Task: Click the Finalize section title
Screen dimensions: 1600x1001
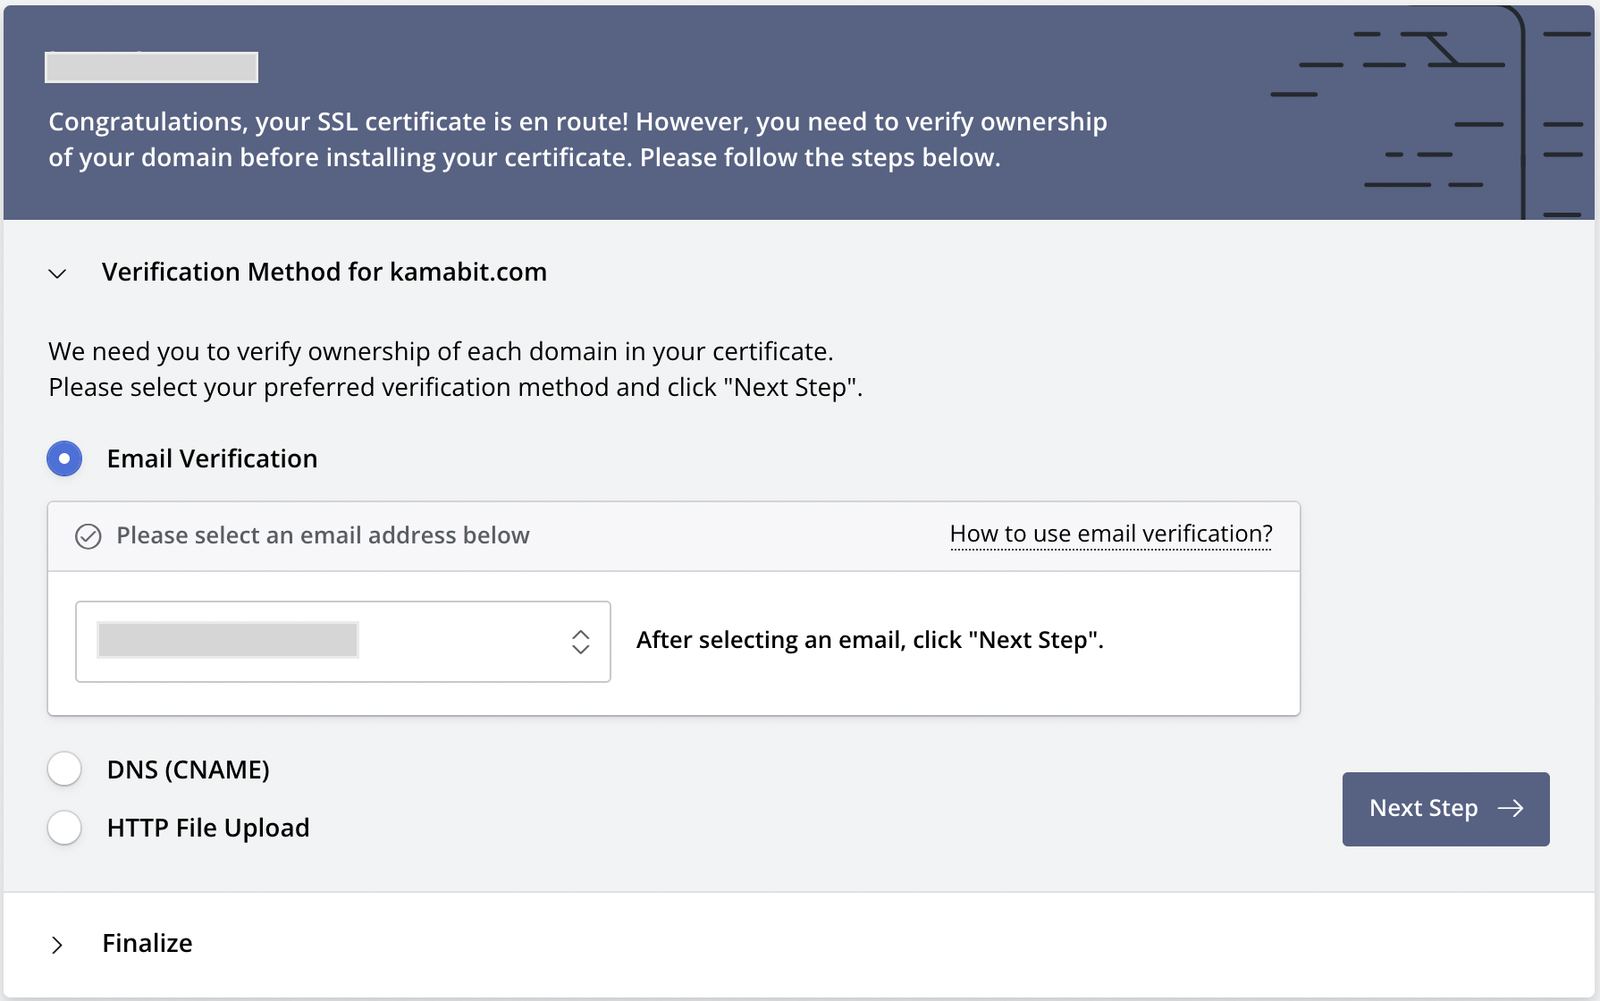Action: 147,943
